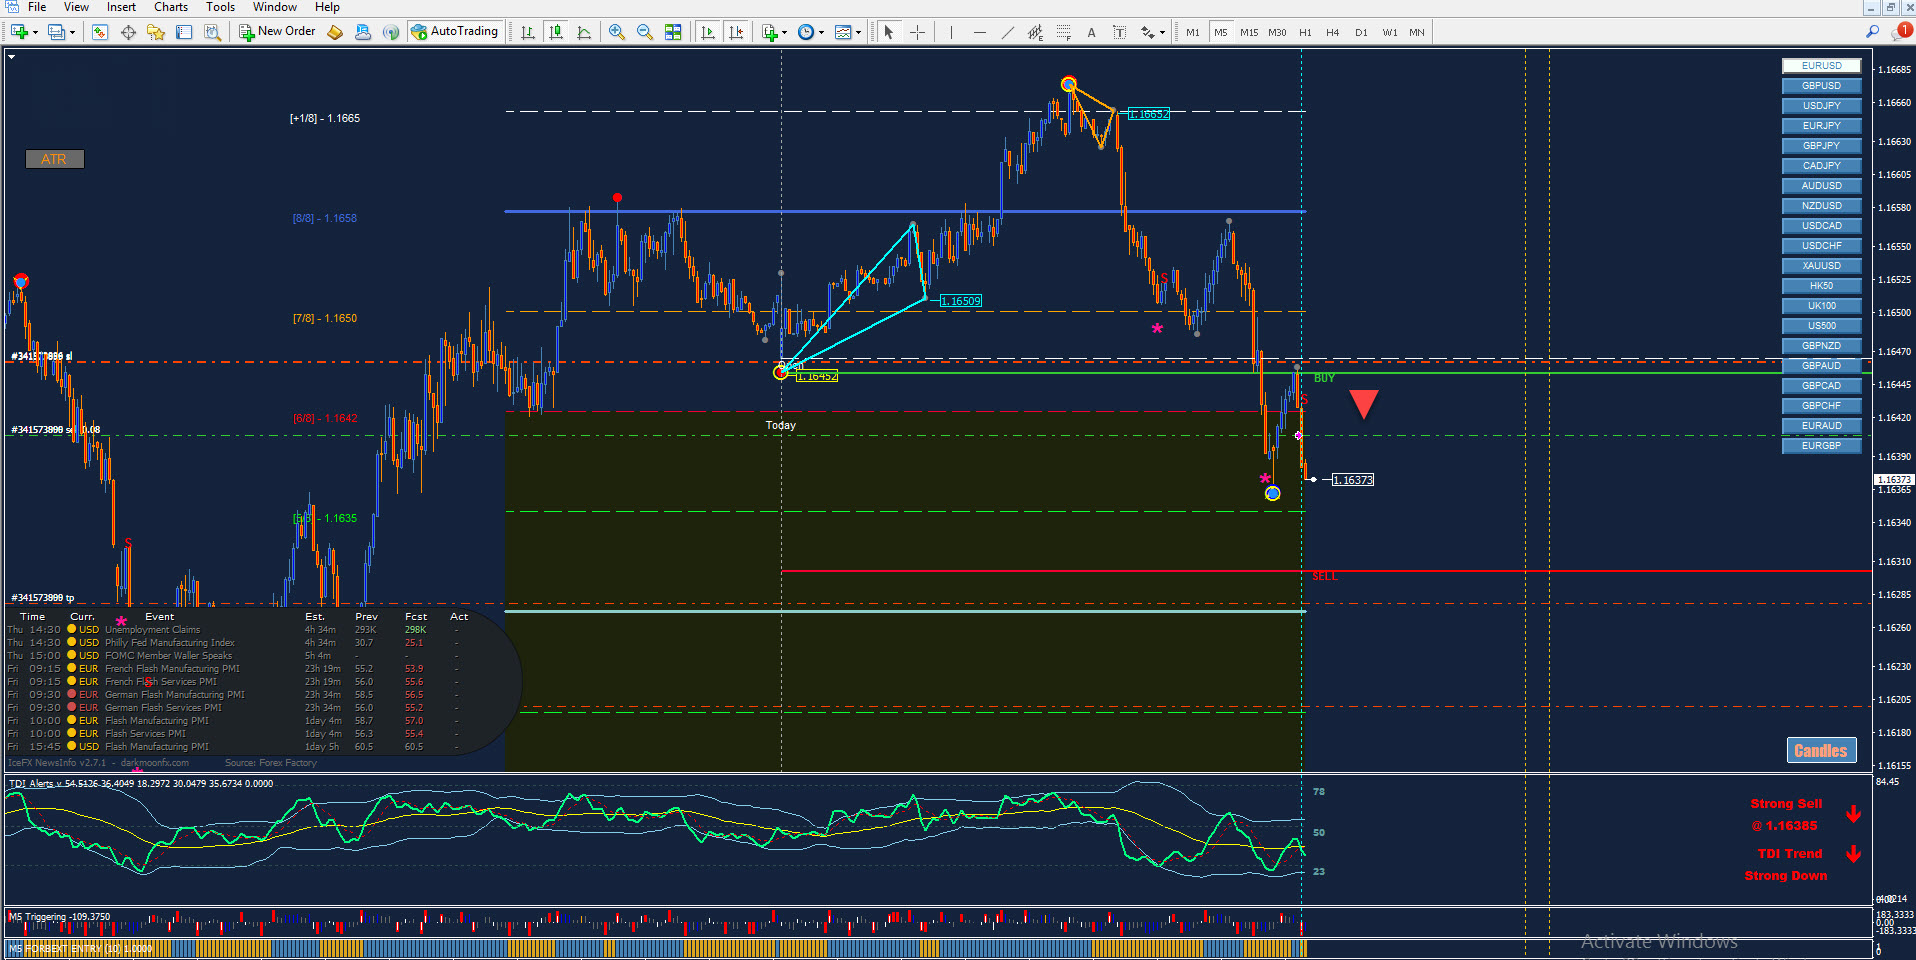This screenshot has width=1916, height=960.
Task: Select the Text Label tool
Action: pyautogui.click(x=1119, y=32)
